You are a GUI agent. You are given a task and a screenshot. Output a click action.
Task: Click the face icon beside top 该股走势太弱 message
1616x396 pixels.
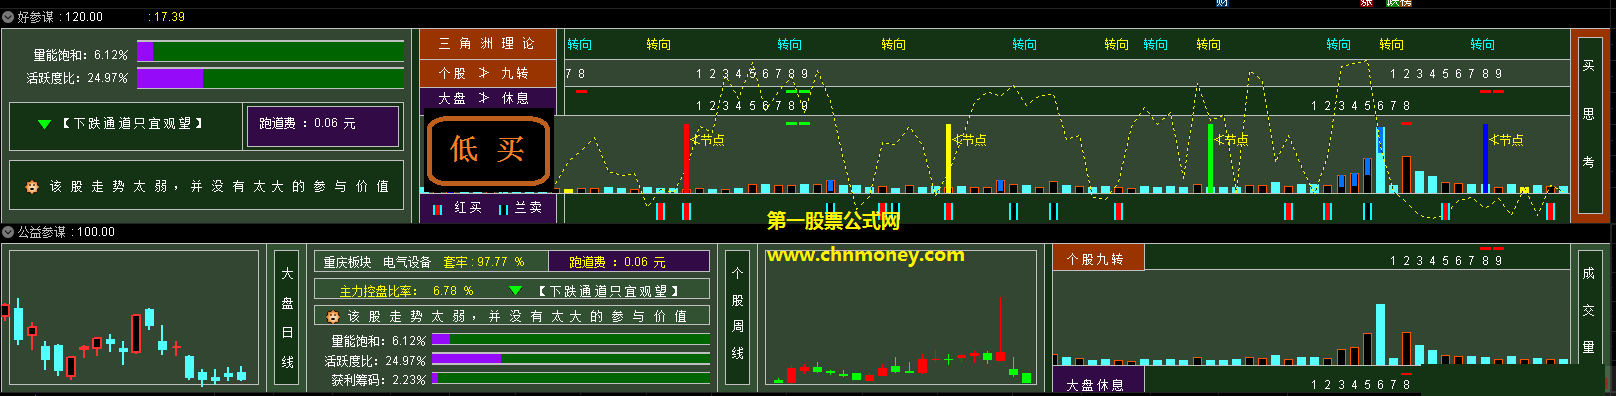[x=32, y=186]
